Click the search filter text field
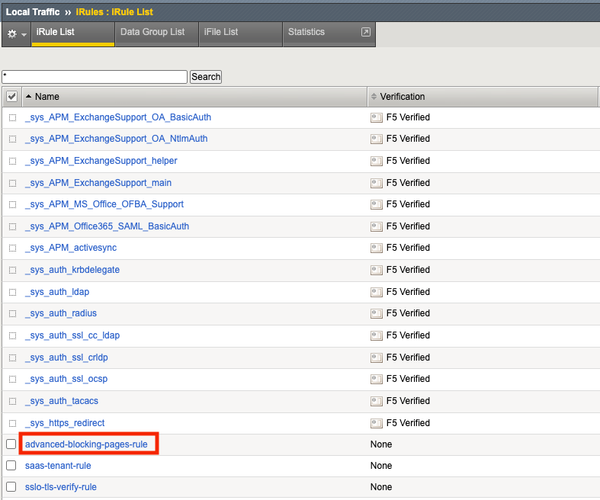600x500 pixels. [x=95, y=76]
